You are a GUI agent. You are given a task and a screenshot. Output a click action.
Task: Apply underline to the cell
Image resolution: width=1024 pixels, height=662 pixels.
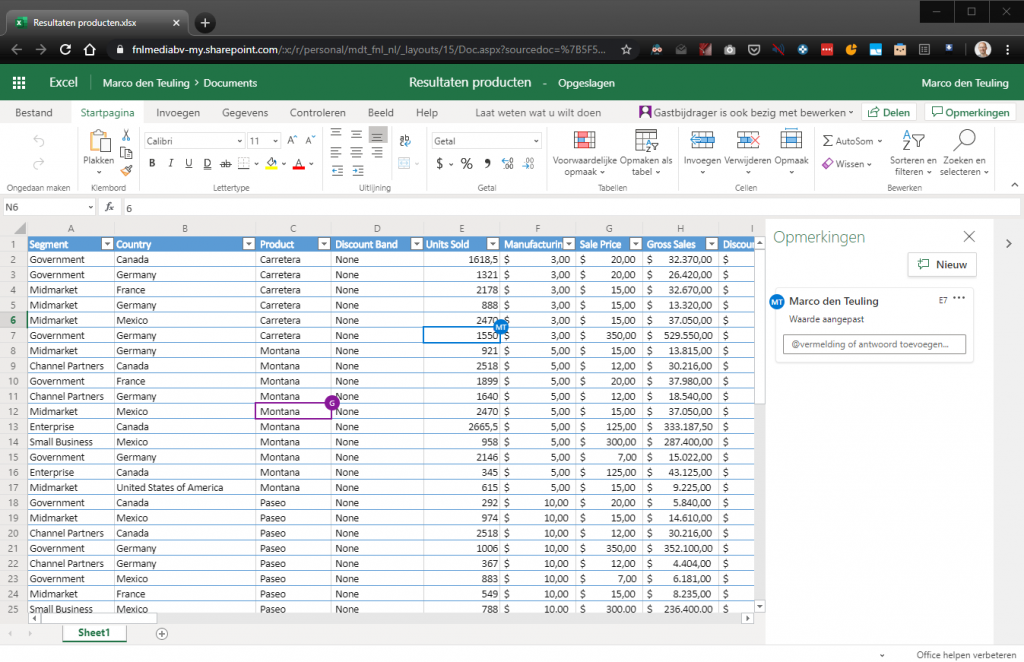tap(188, 162)
